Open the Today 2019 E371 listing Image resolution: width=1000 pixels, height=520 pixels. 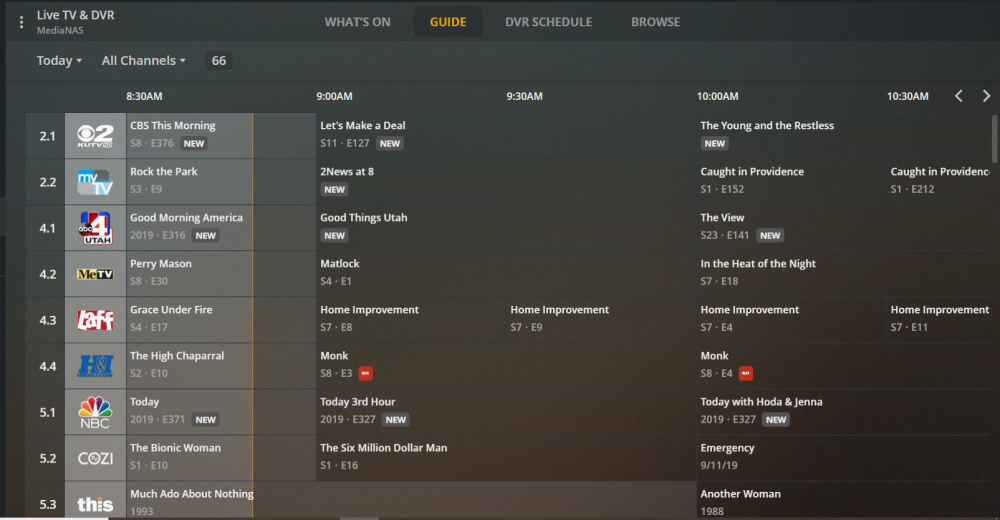coord(221,412)
